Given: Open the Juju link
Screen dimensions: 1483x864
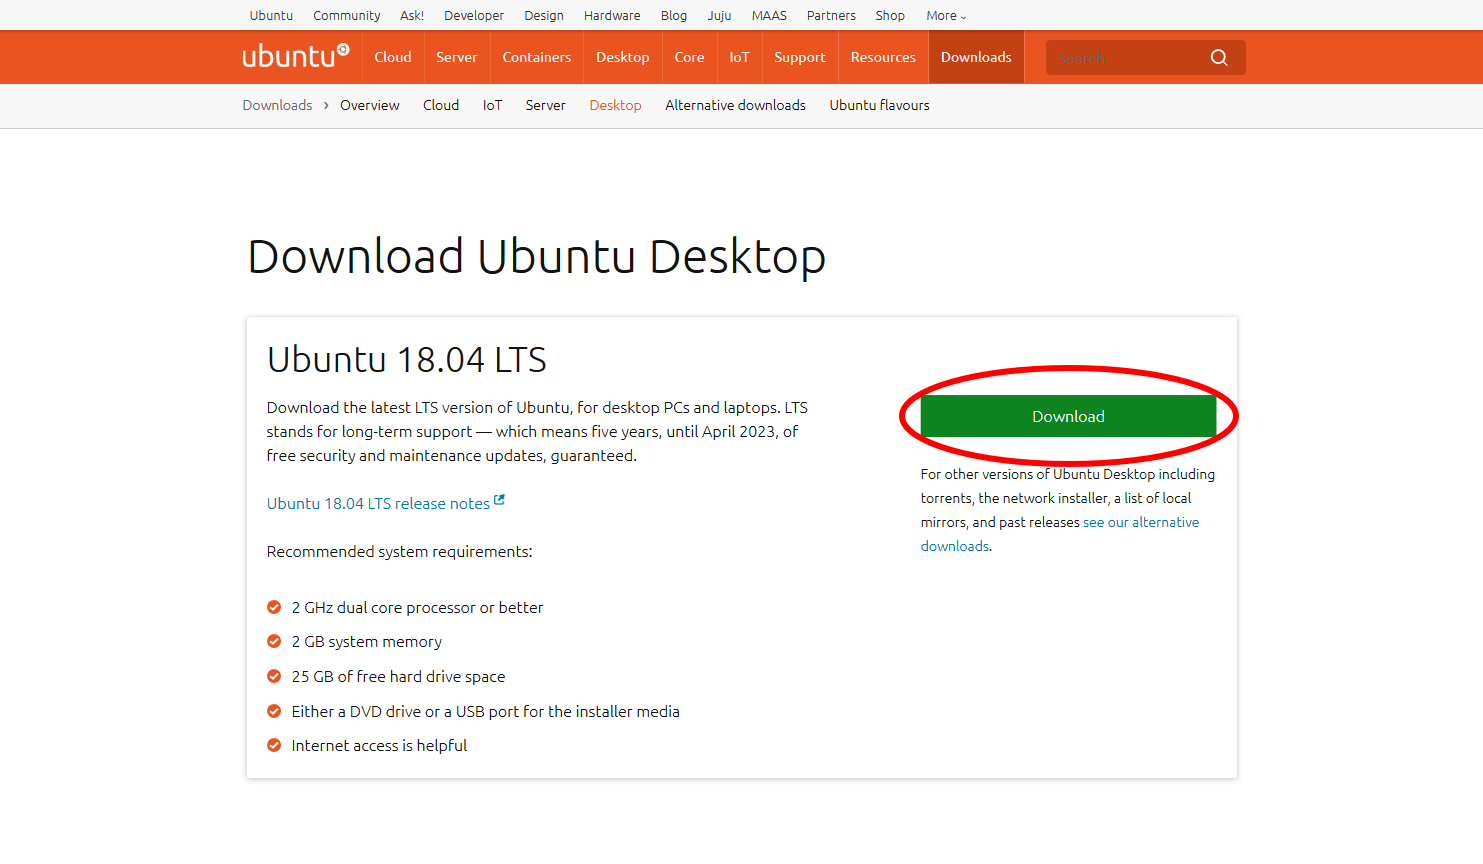Looking at the screenshot, I should [x=719, y=15].
